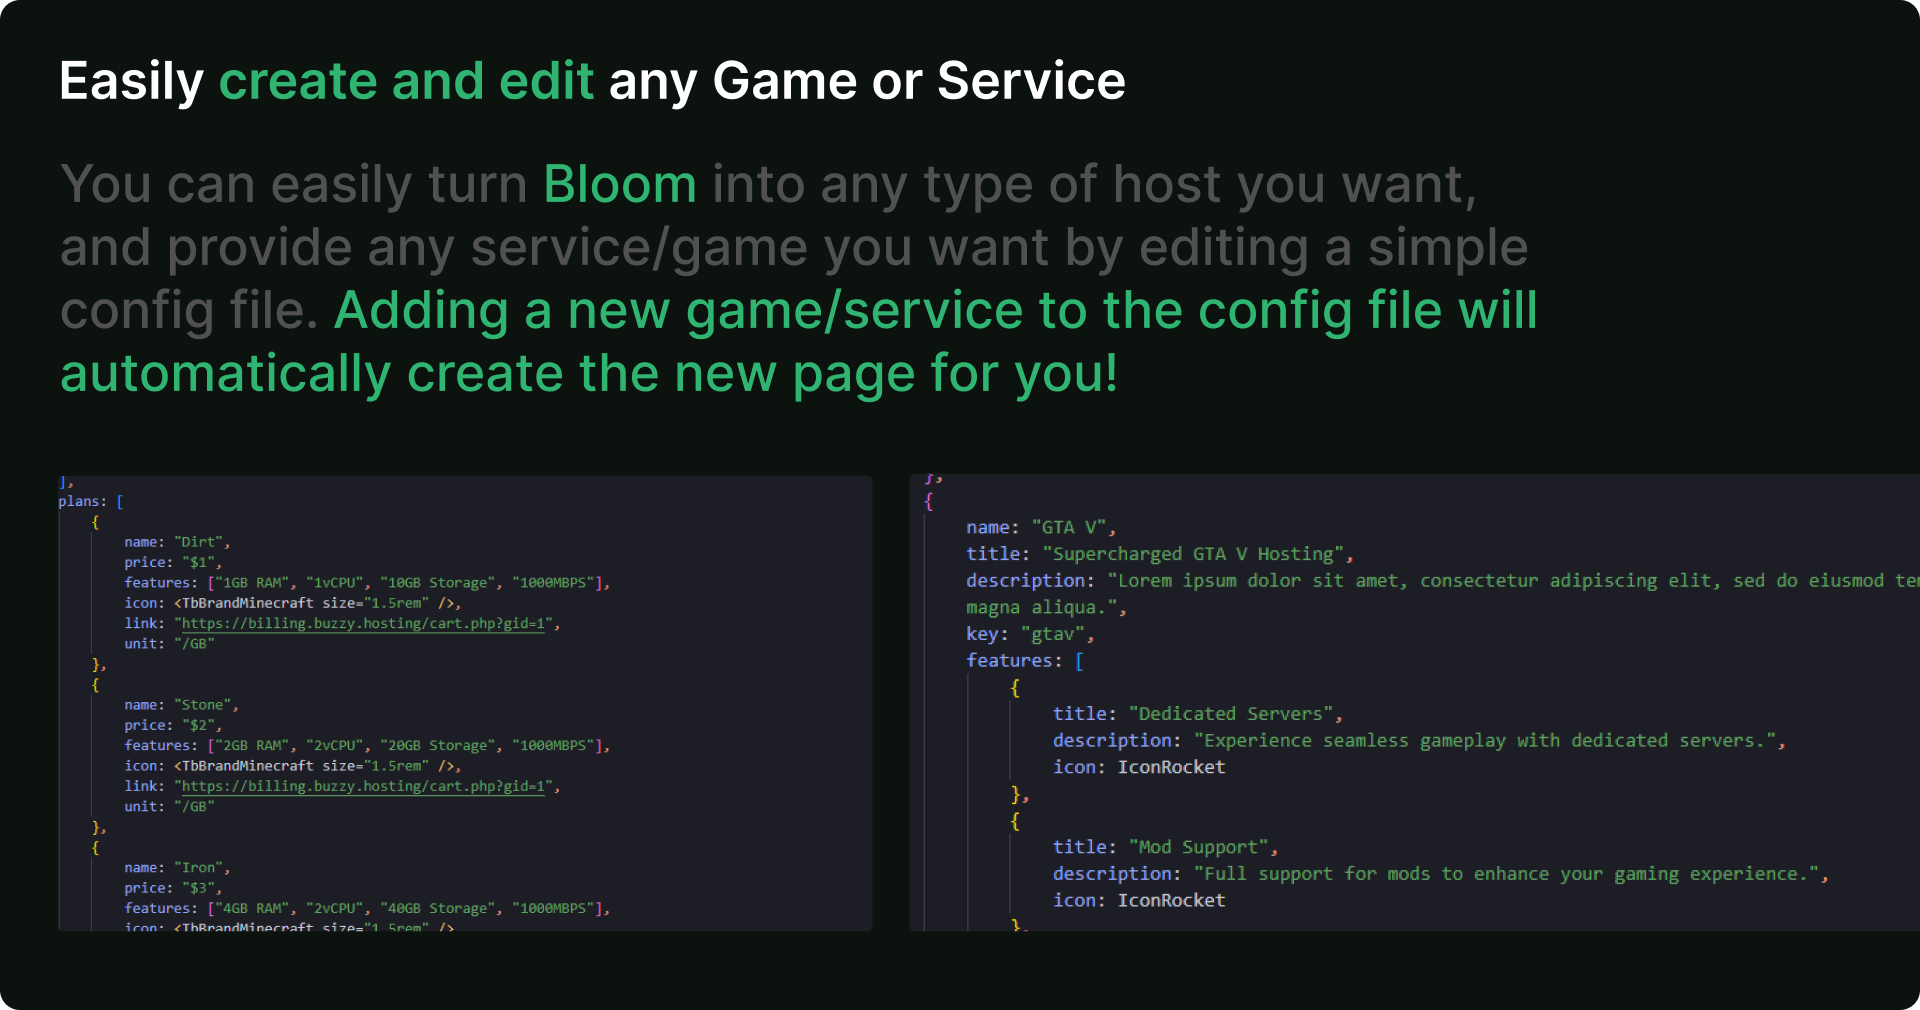Click IconRocket under Dedicated Servers feature

click(x=1171, y=767)
